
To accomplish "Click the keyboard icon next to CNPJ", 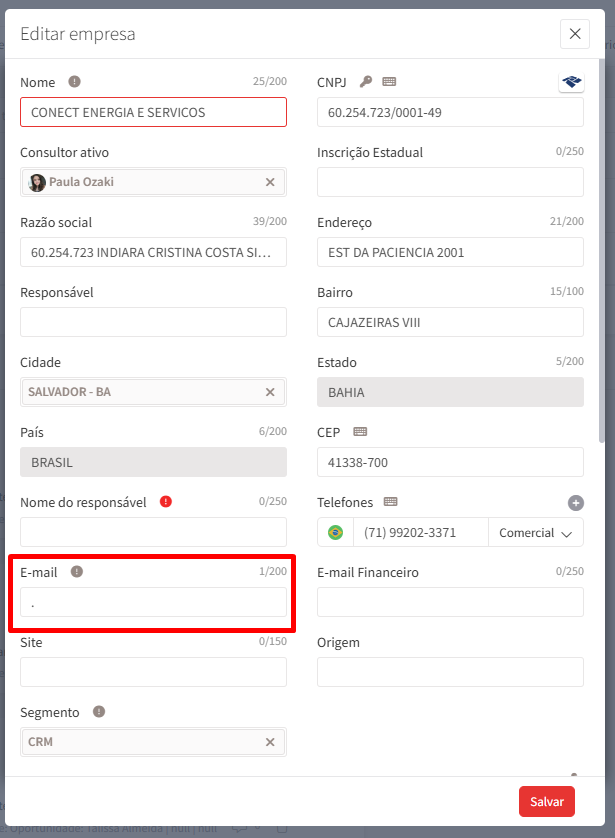I will [x=389, y=82].
